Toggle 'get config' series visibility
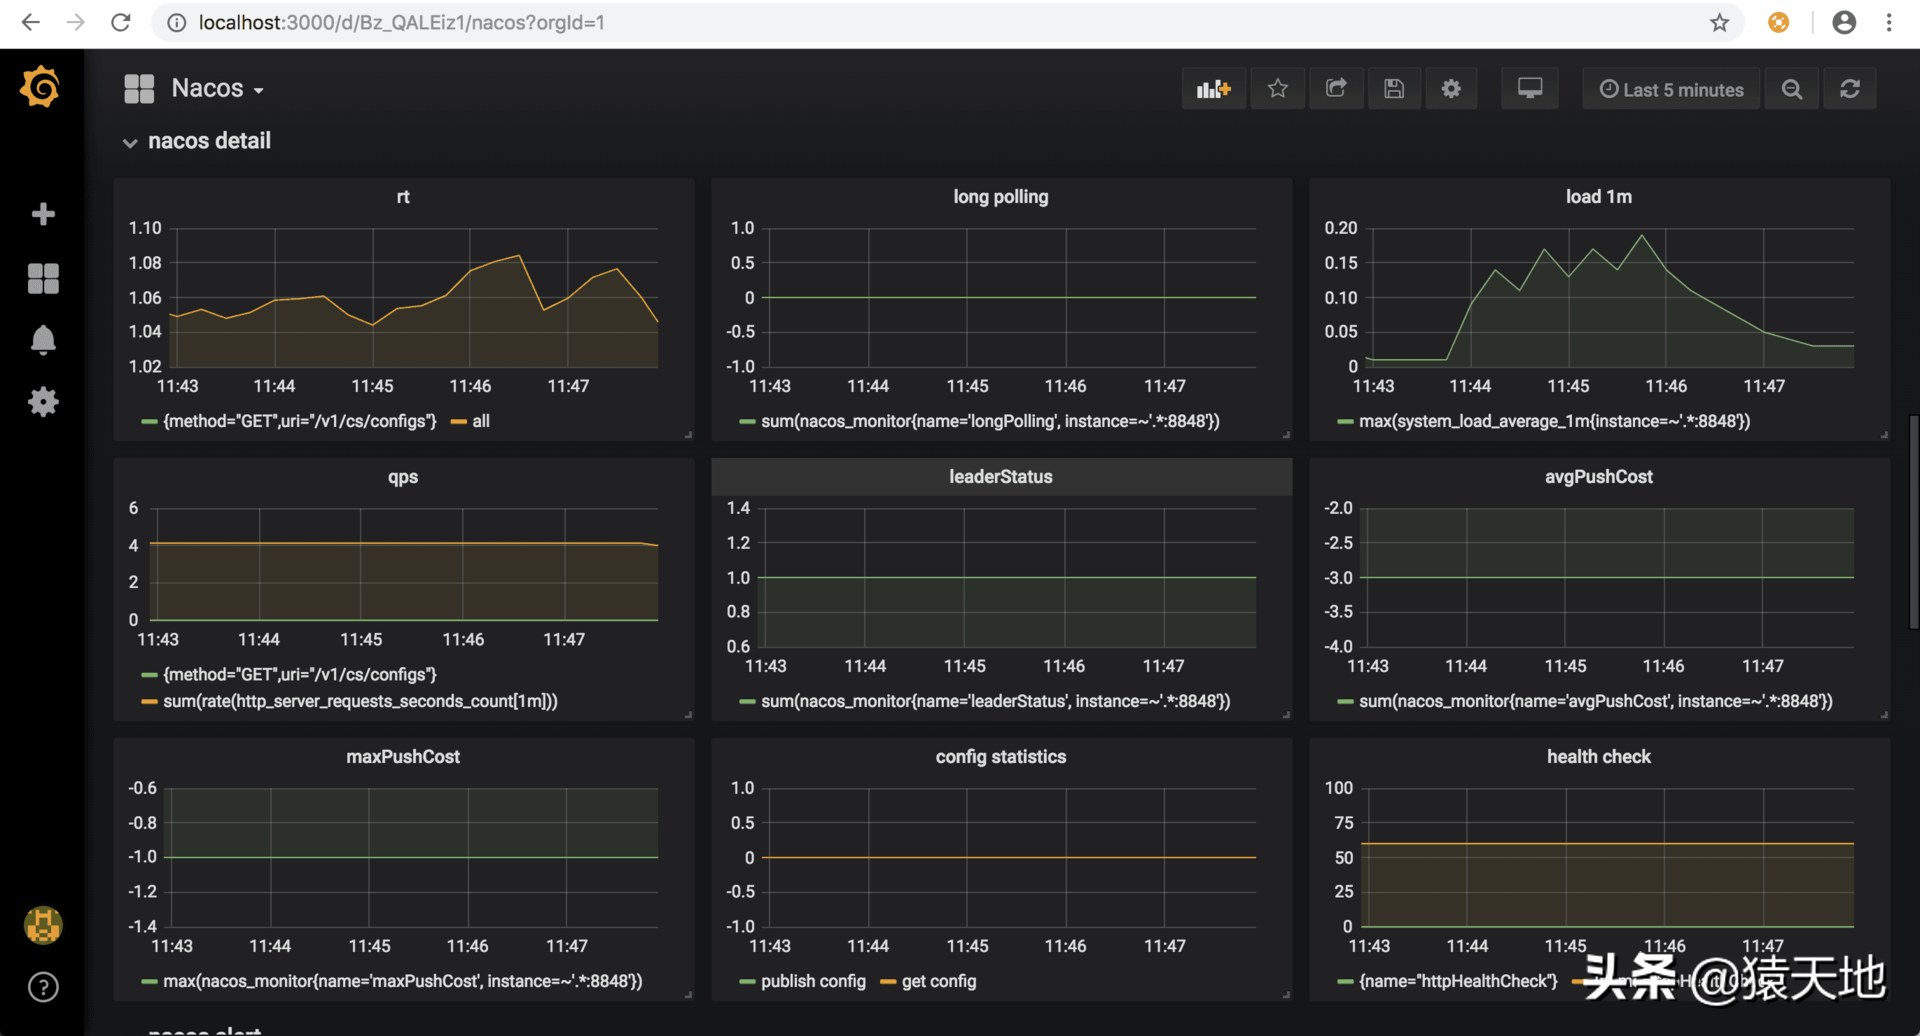The image size is (1920, 1036). point(938,982)
